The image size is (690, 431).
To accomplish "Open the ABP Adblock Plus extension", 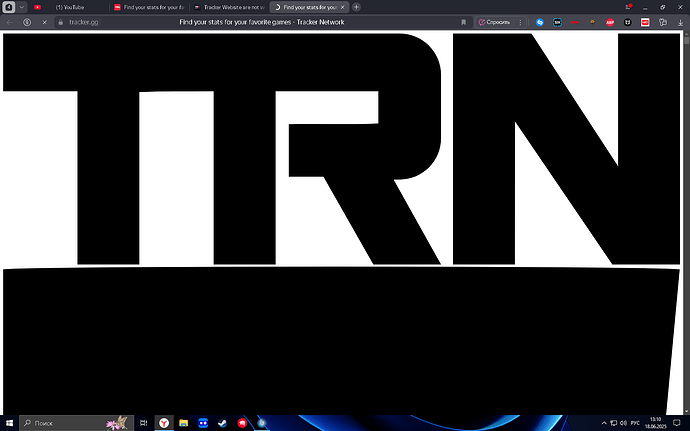I will (x=610, y=22).
